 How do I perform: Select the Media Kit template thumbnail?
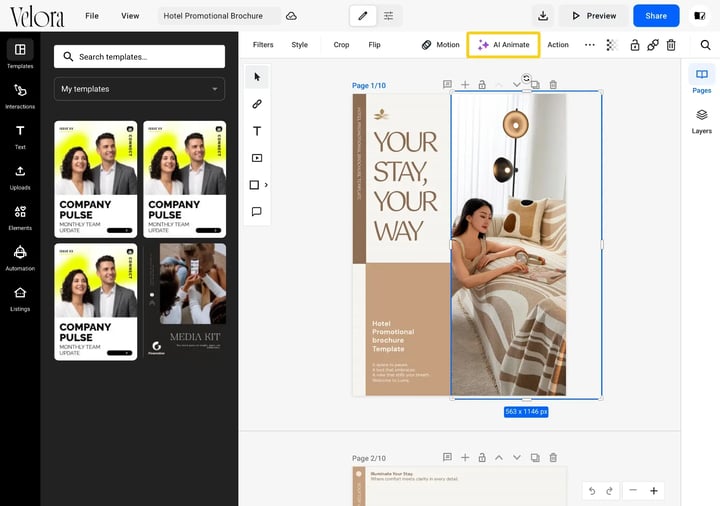pos(185,302)
